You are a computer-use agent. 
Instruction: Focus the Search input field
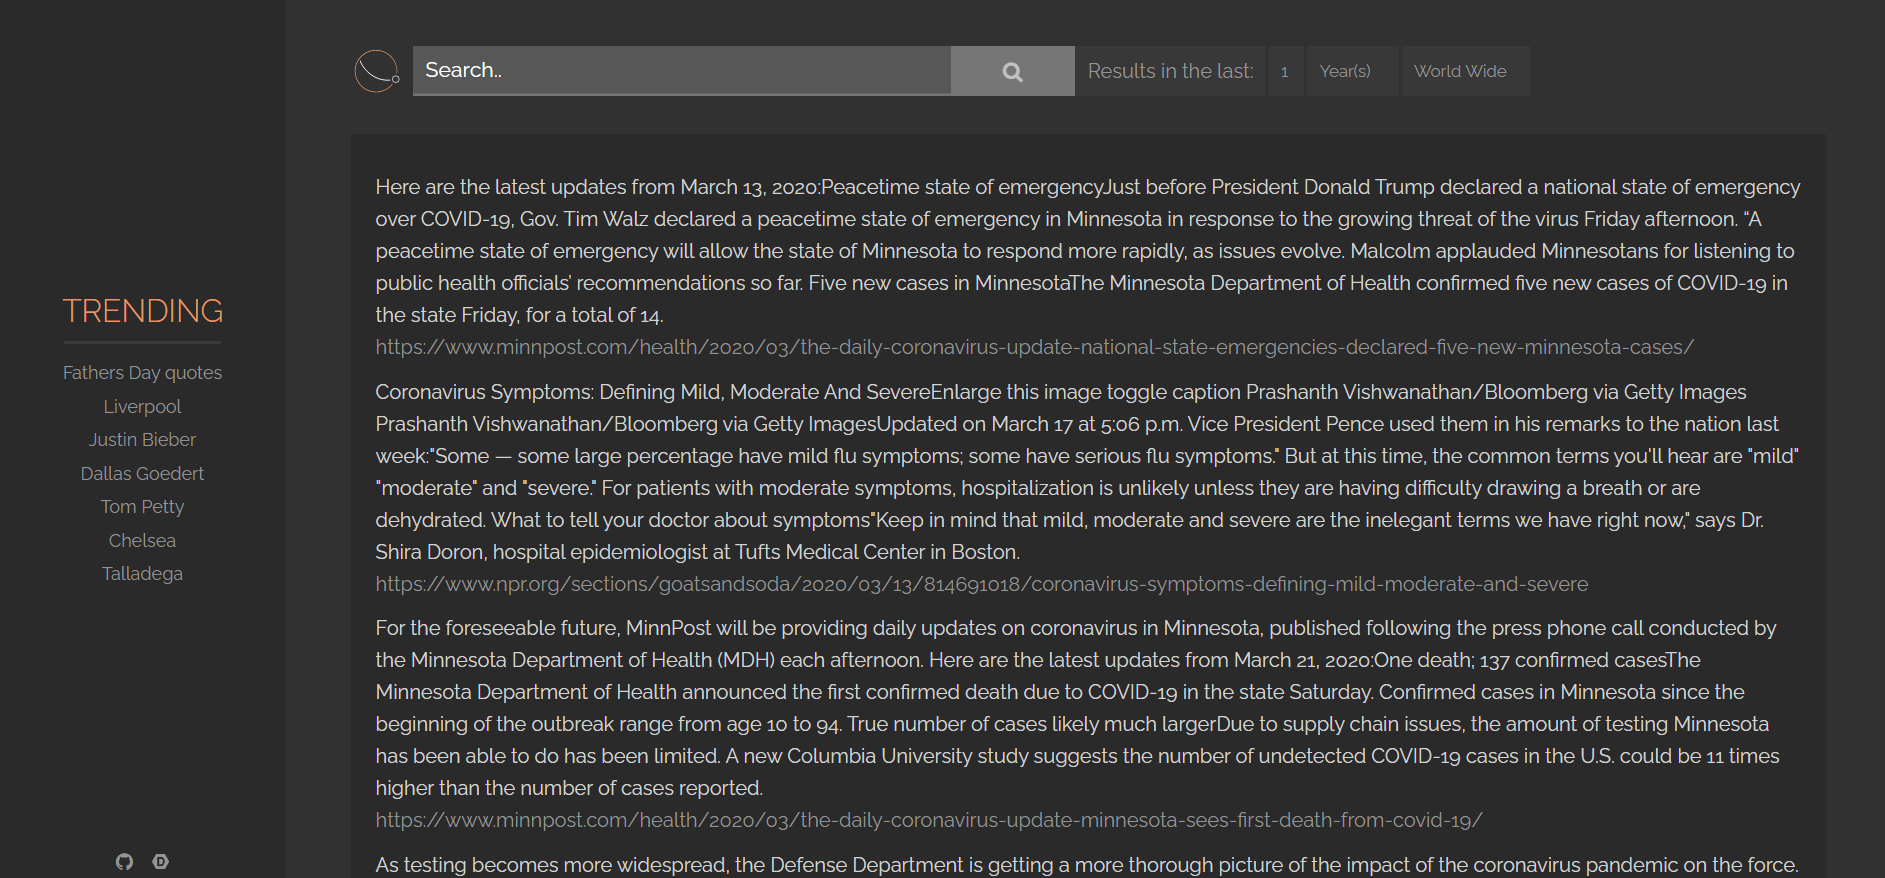(x=682, y=71)
